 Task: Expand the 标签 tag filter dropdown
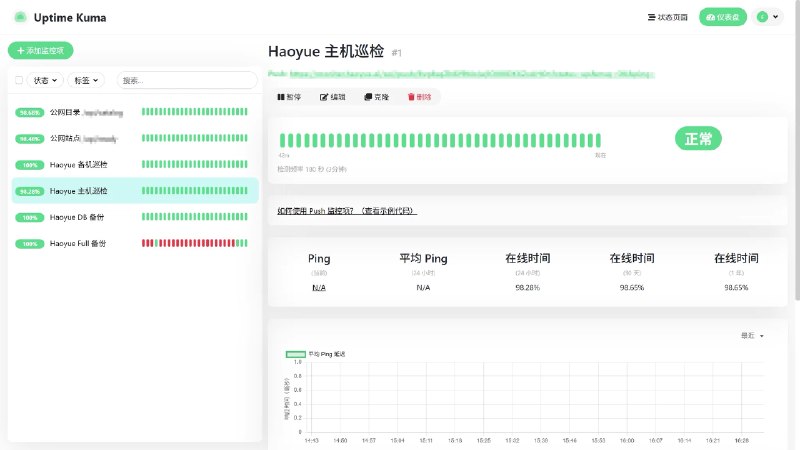86,80
